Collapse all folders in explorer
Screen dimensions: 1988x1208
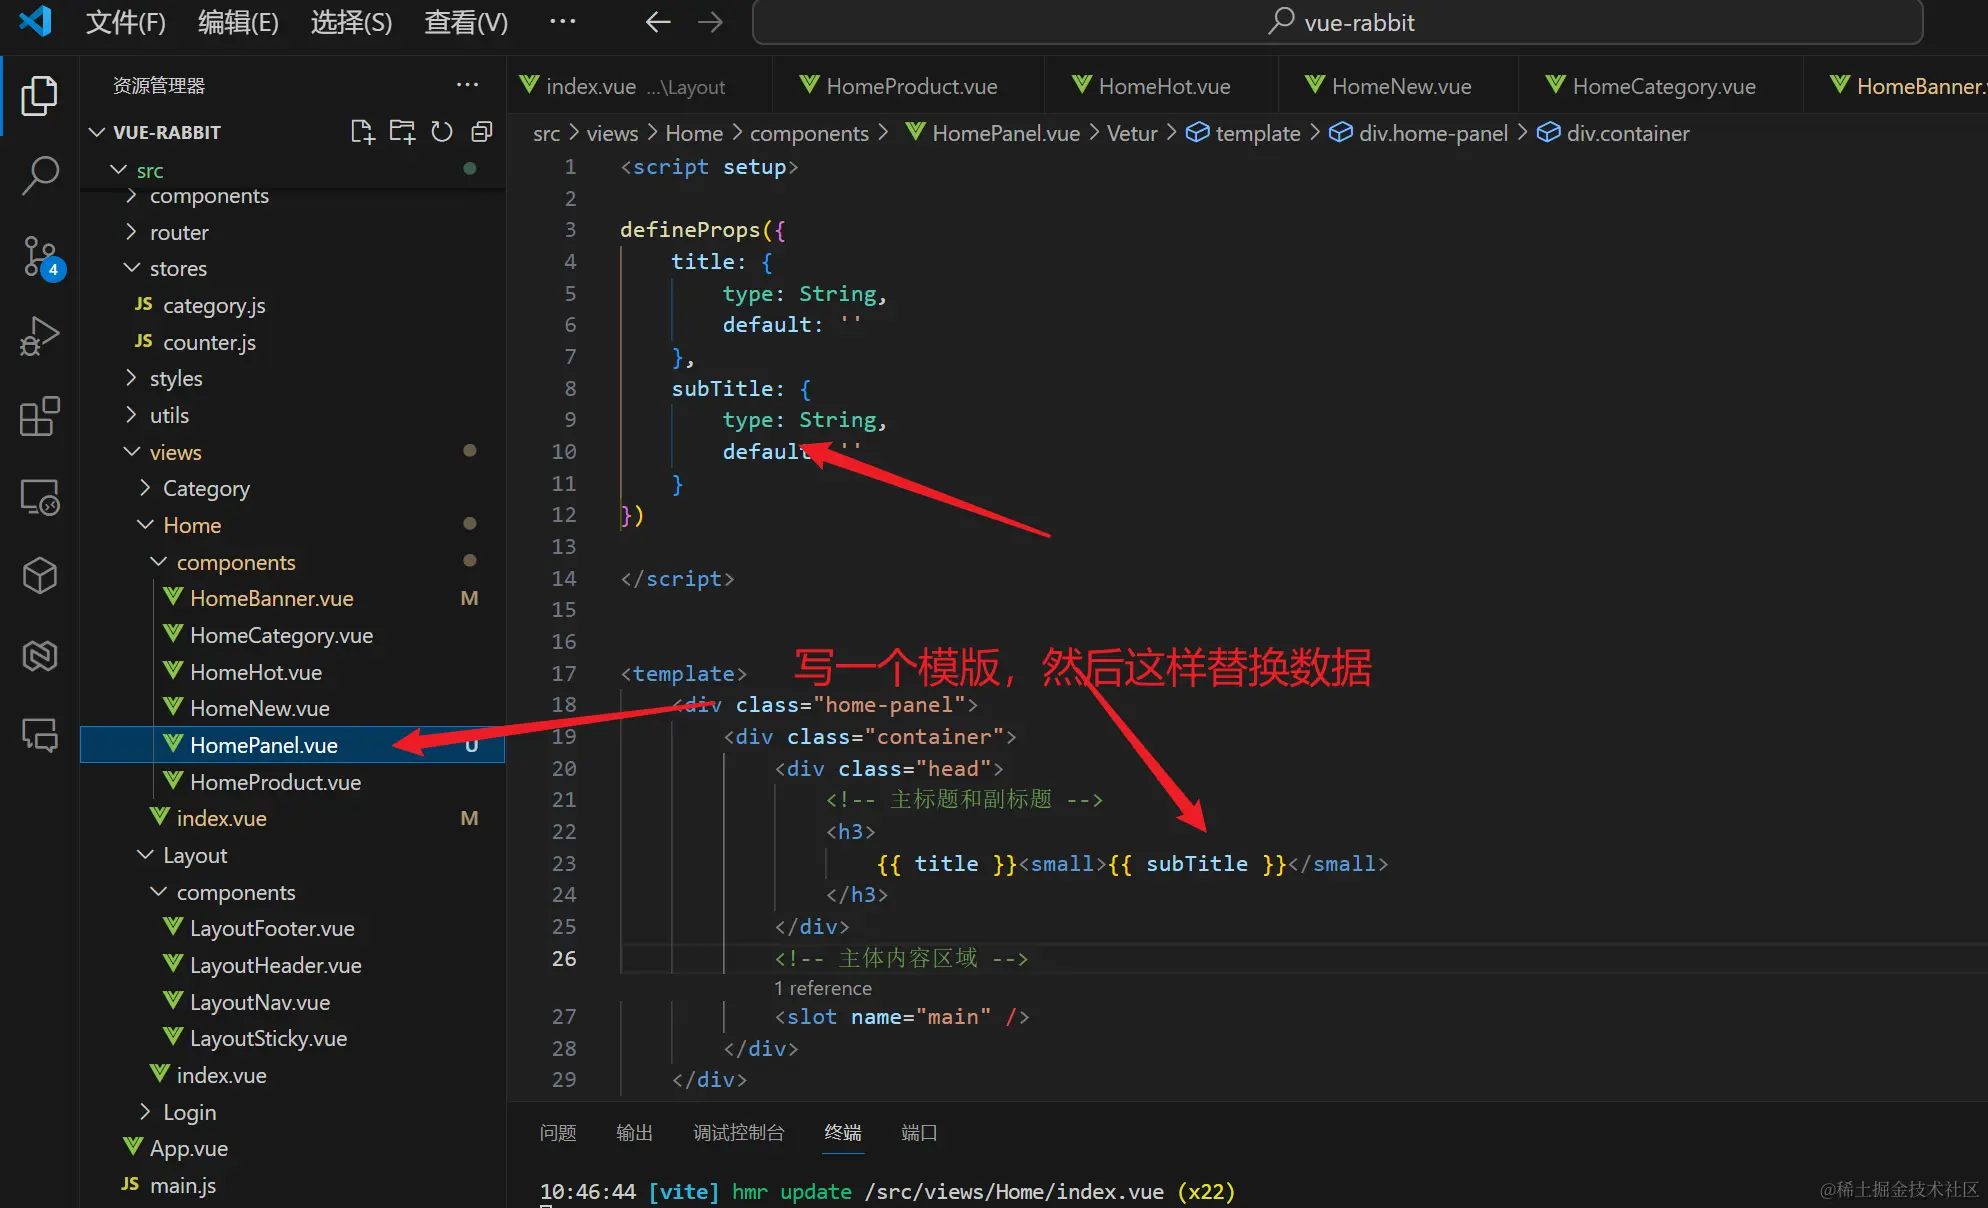(482, 132)
